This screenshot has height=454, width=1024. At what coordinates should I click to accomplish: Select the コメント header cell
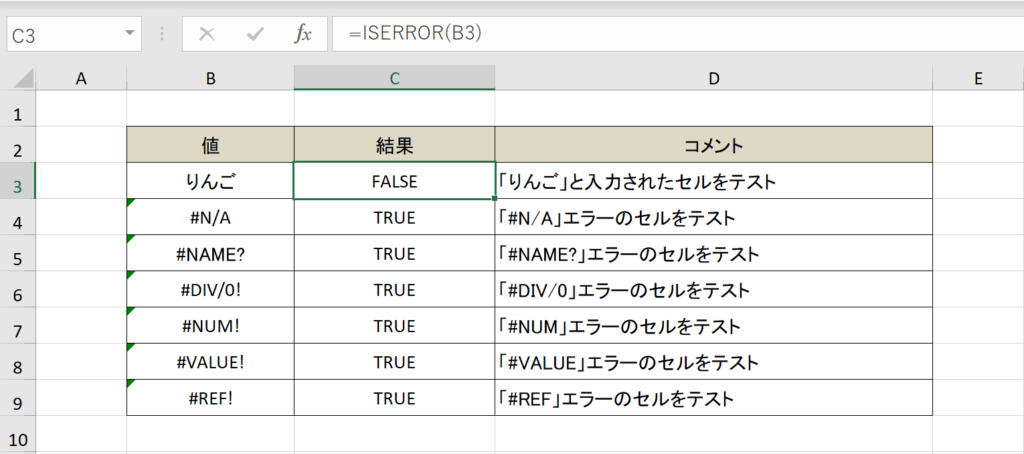pyautogui.click(x=714, y=145)
